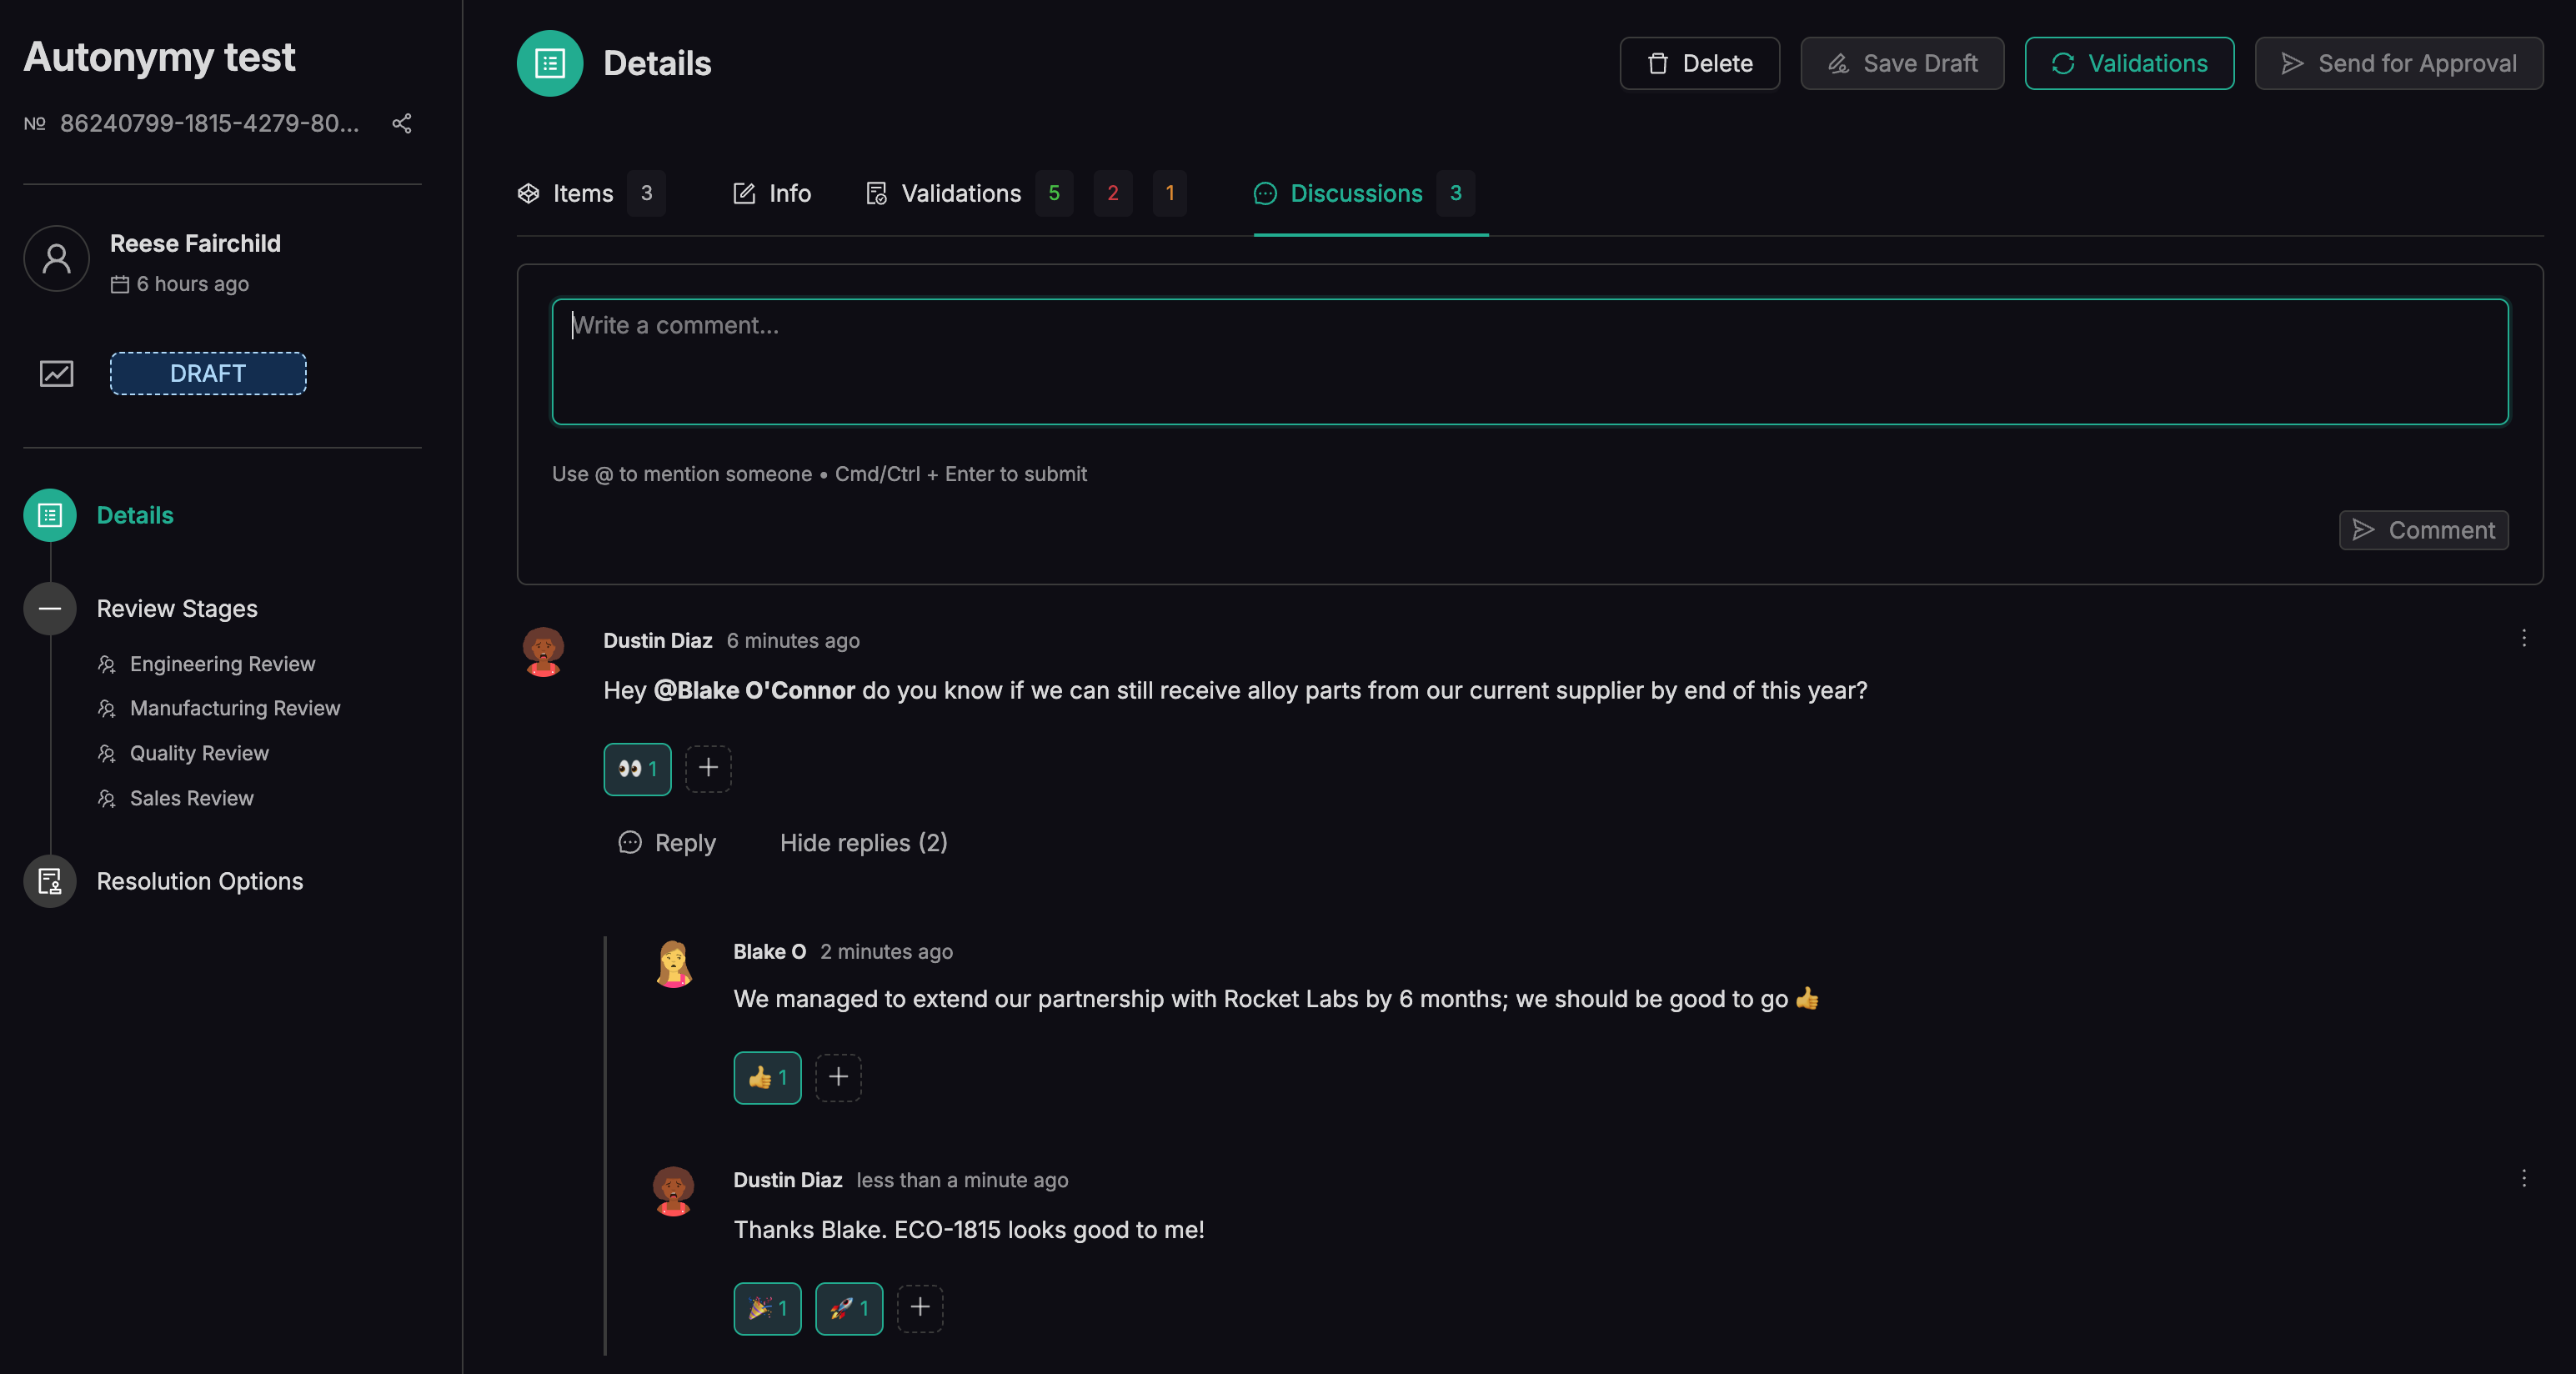The width and height of the screenshot is (2576, 1374).
Task: Add a reaction to Dustin's alloy parts comment
Action: coord(708,768)
